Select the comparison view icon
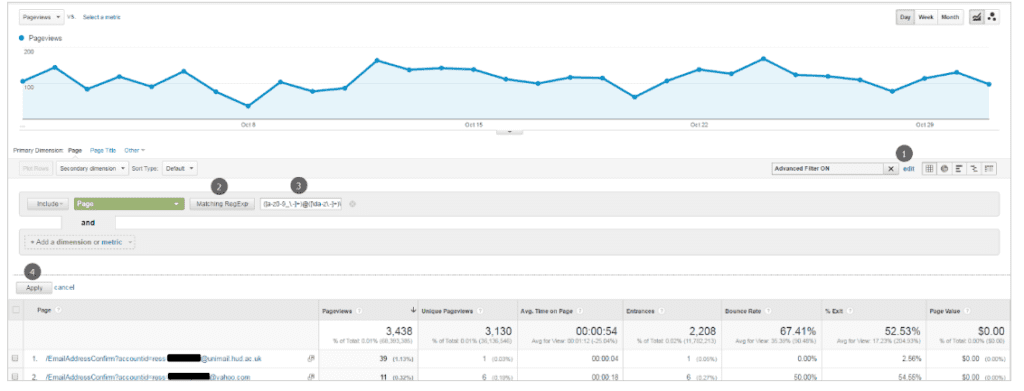This screenshot has width=1024, height=391. click(x=974, y=168)
